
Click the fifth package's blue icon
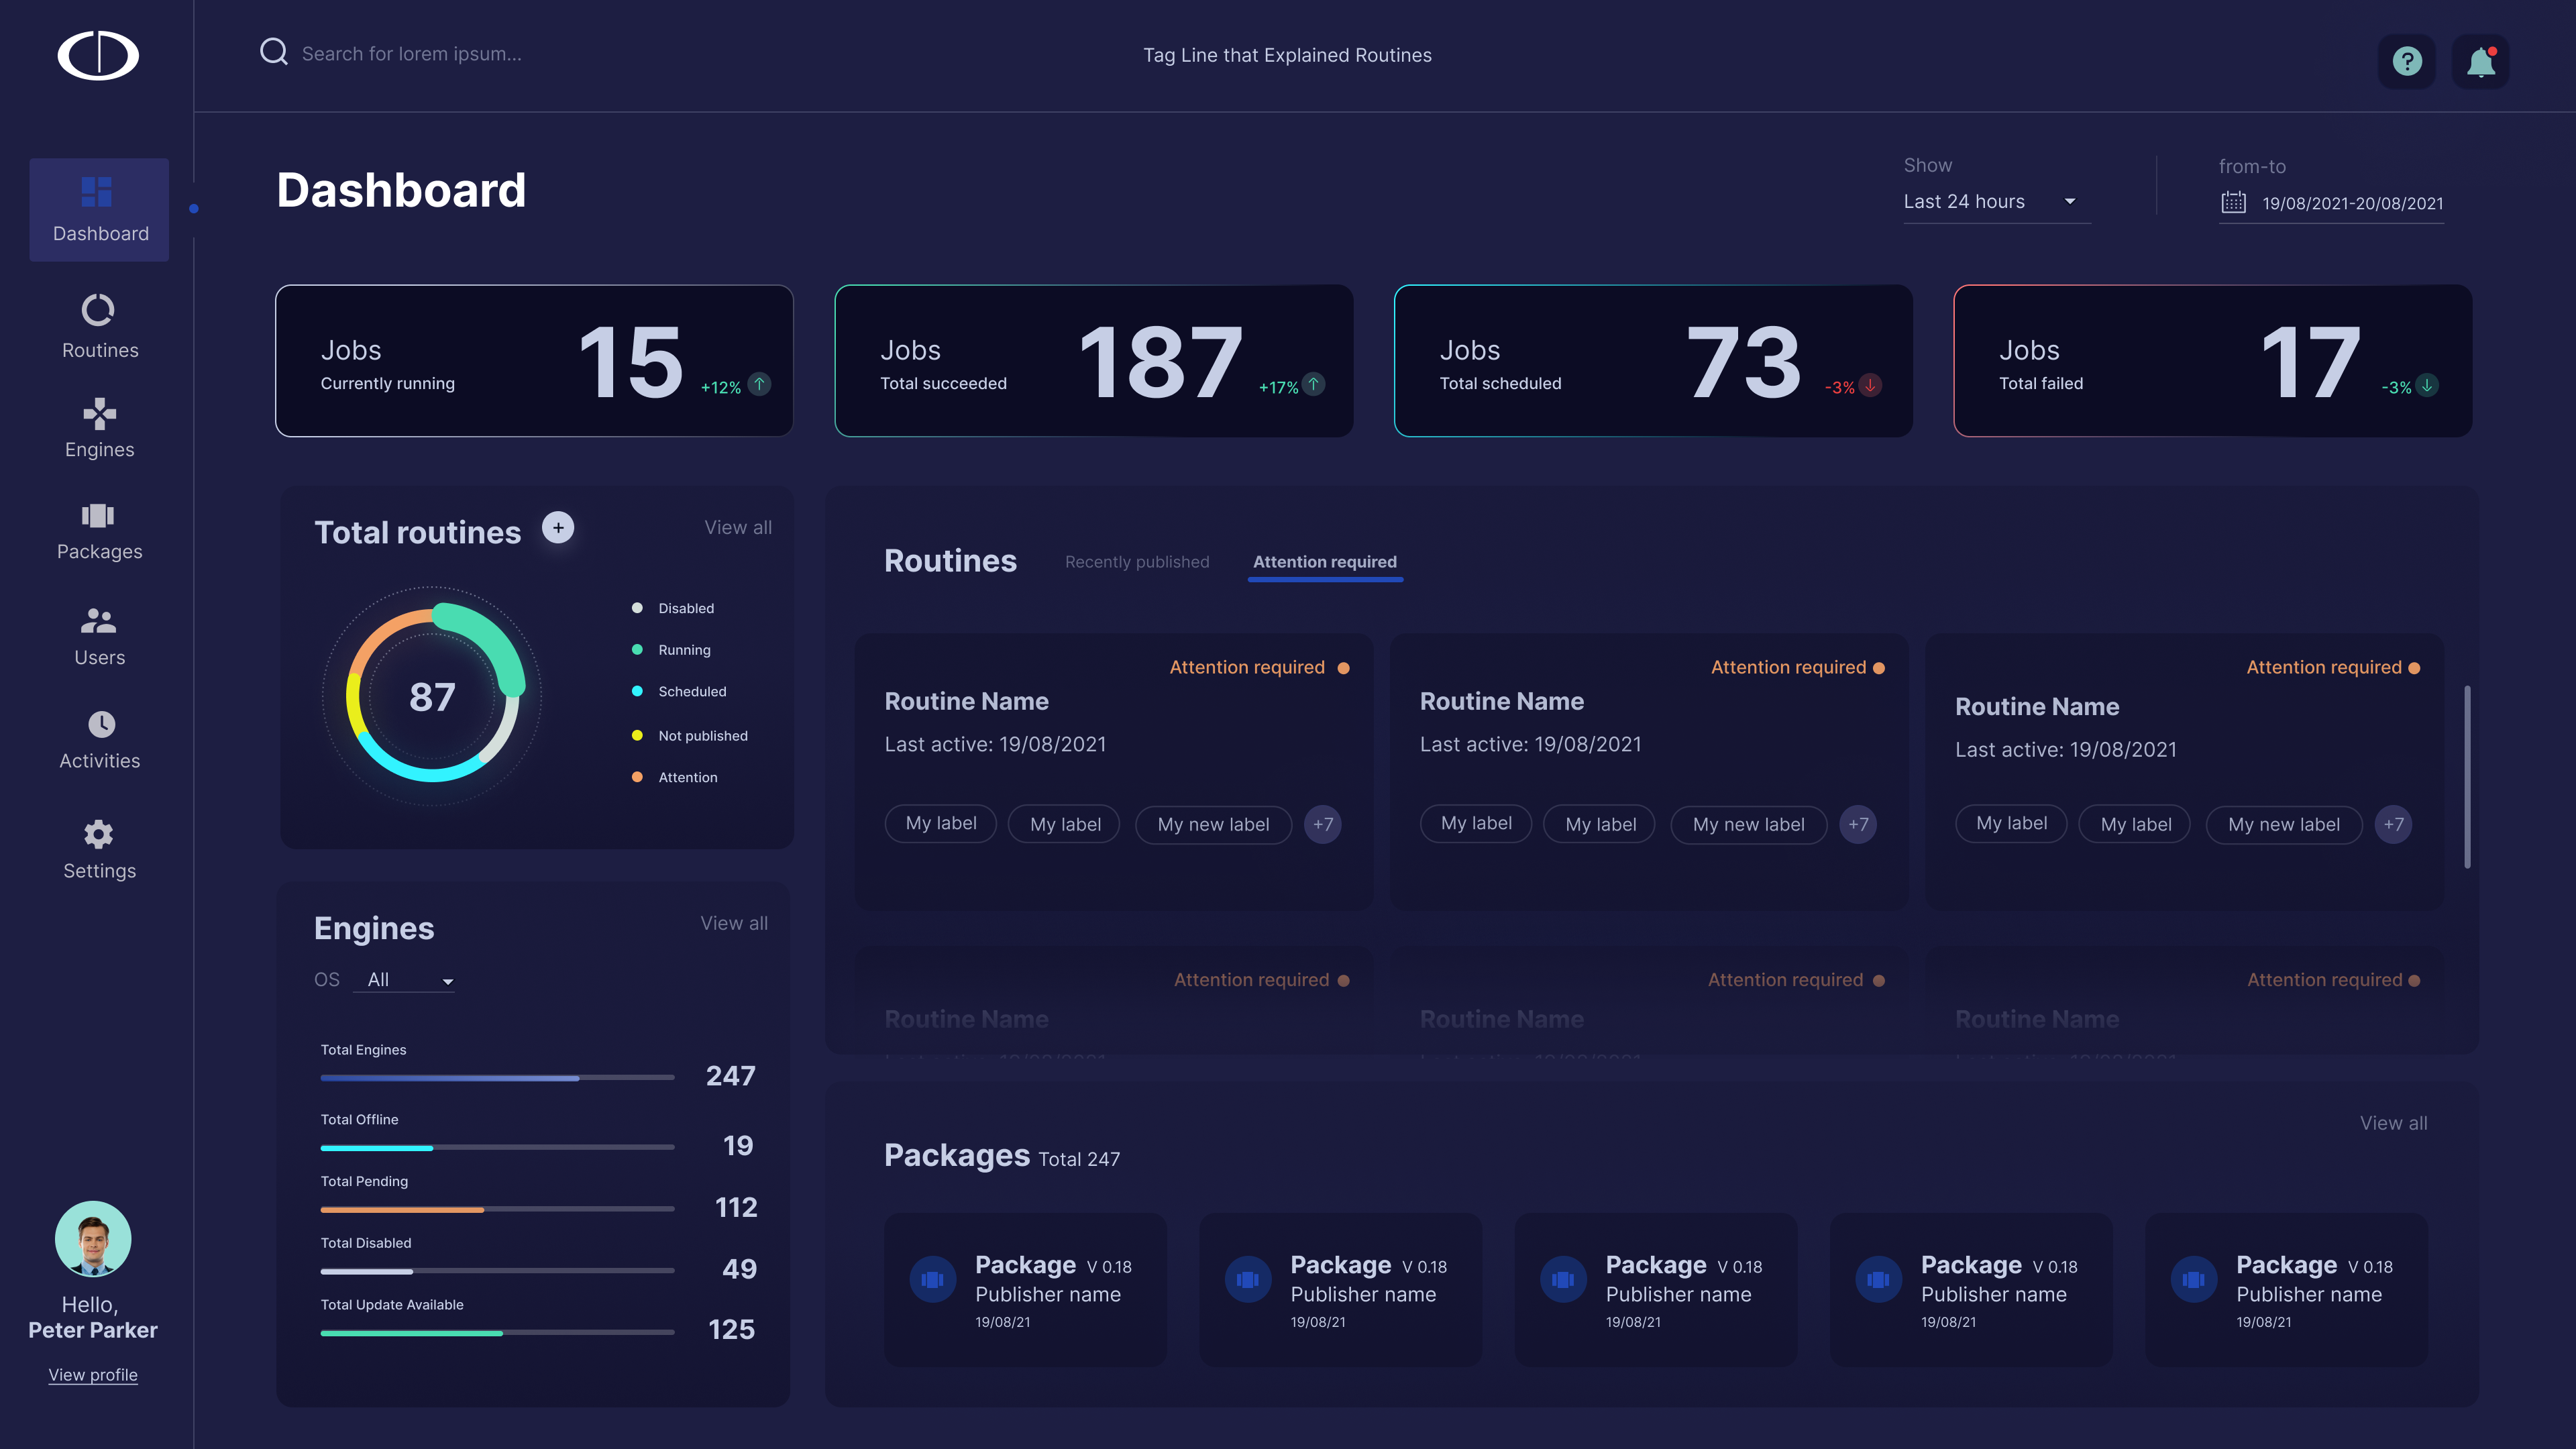coord(2193,1279)
